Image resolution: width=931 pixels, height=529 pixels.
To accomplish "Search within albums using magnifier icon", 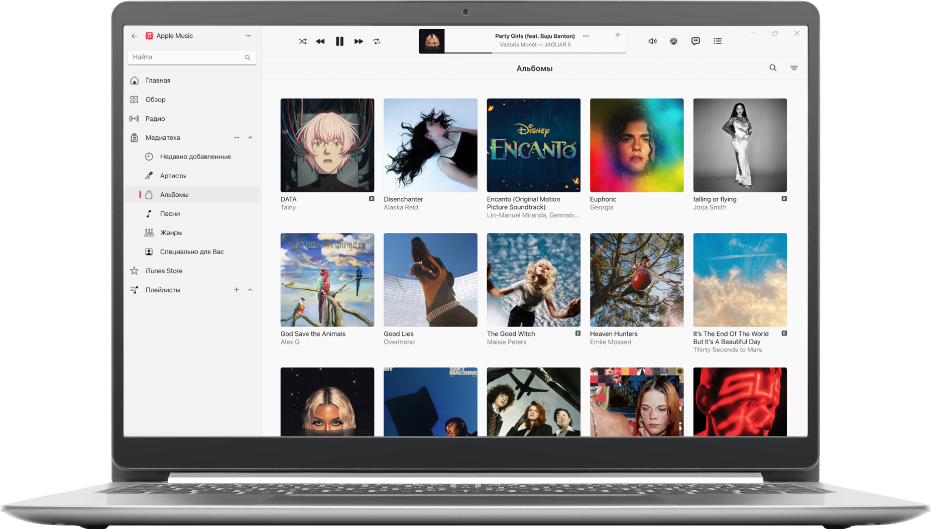I will 773,68.
